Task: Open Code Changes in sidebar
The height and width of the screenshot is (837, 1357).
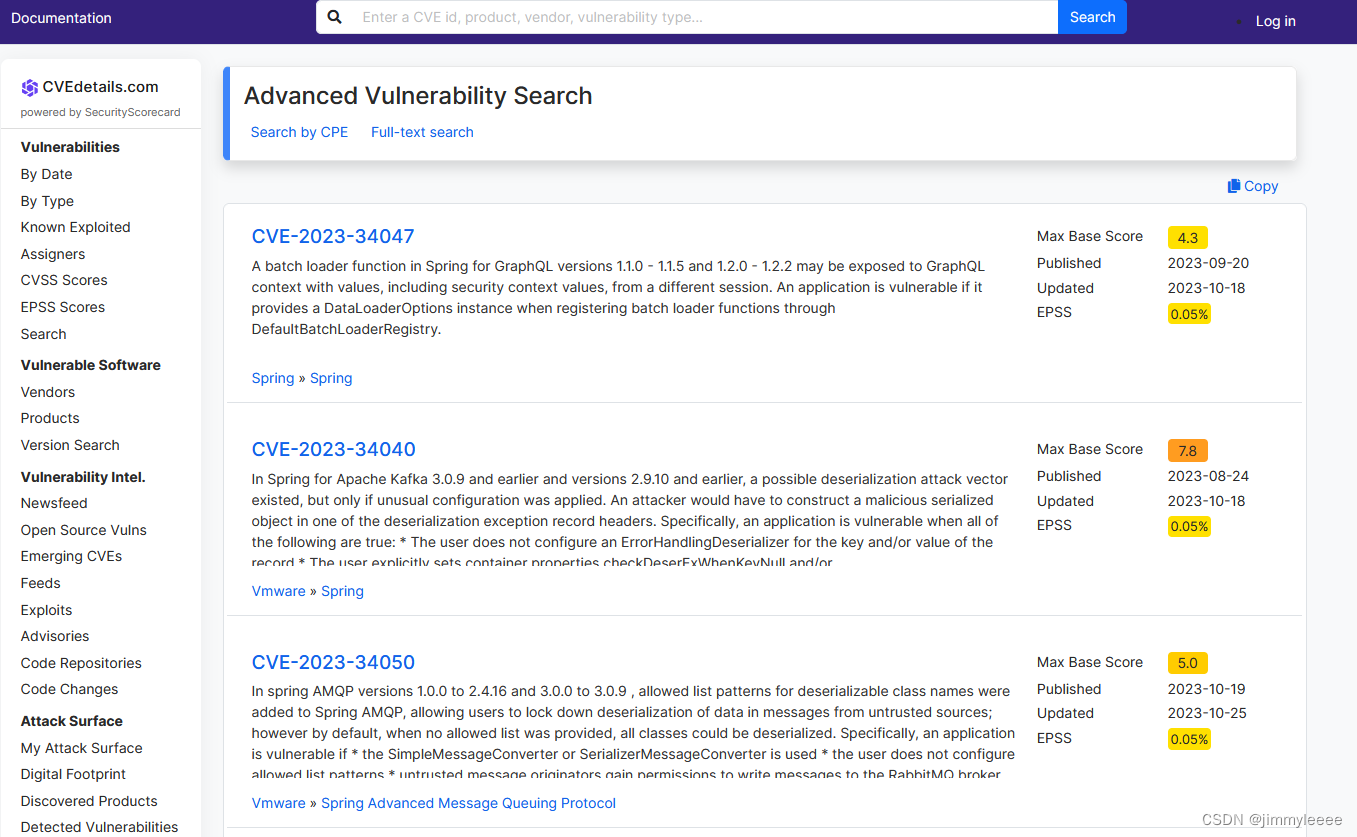Action: pos(70,689)
